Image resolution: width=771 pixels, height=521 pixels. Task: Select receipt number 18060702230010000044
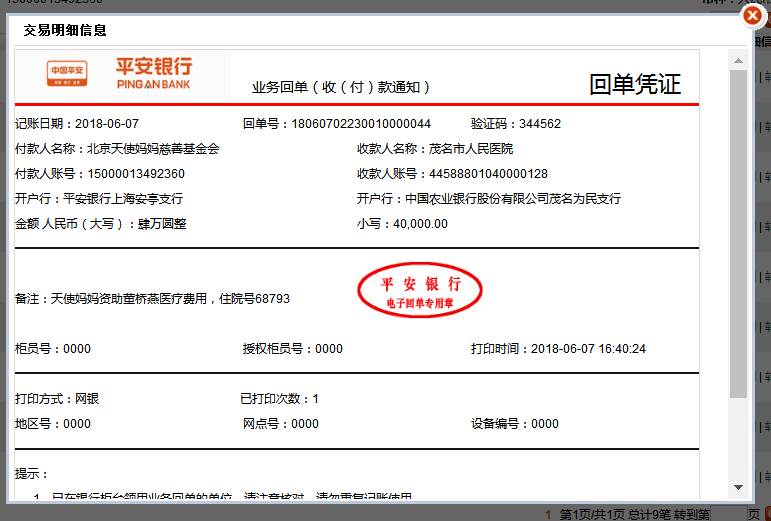(x=361, y=123)
